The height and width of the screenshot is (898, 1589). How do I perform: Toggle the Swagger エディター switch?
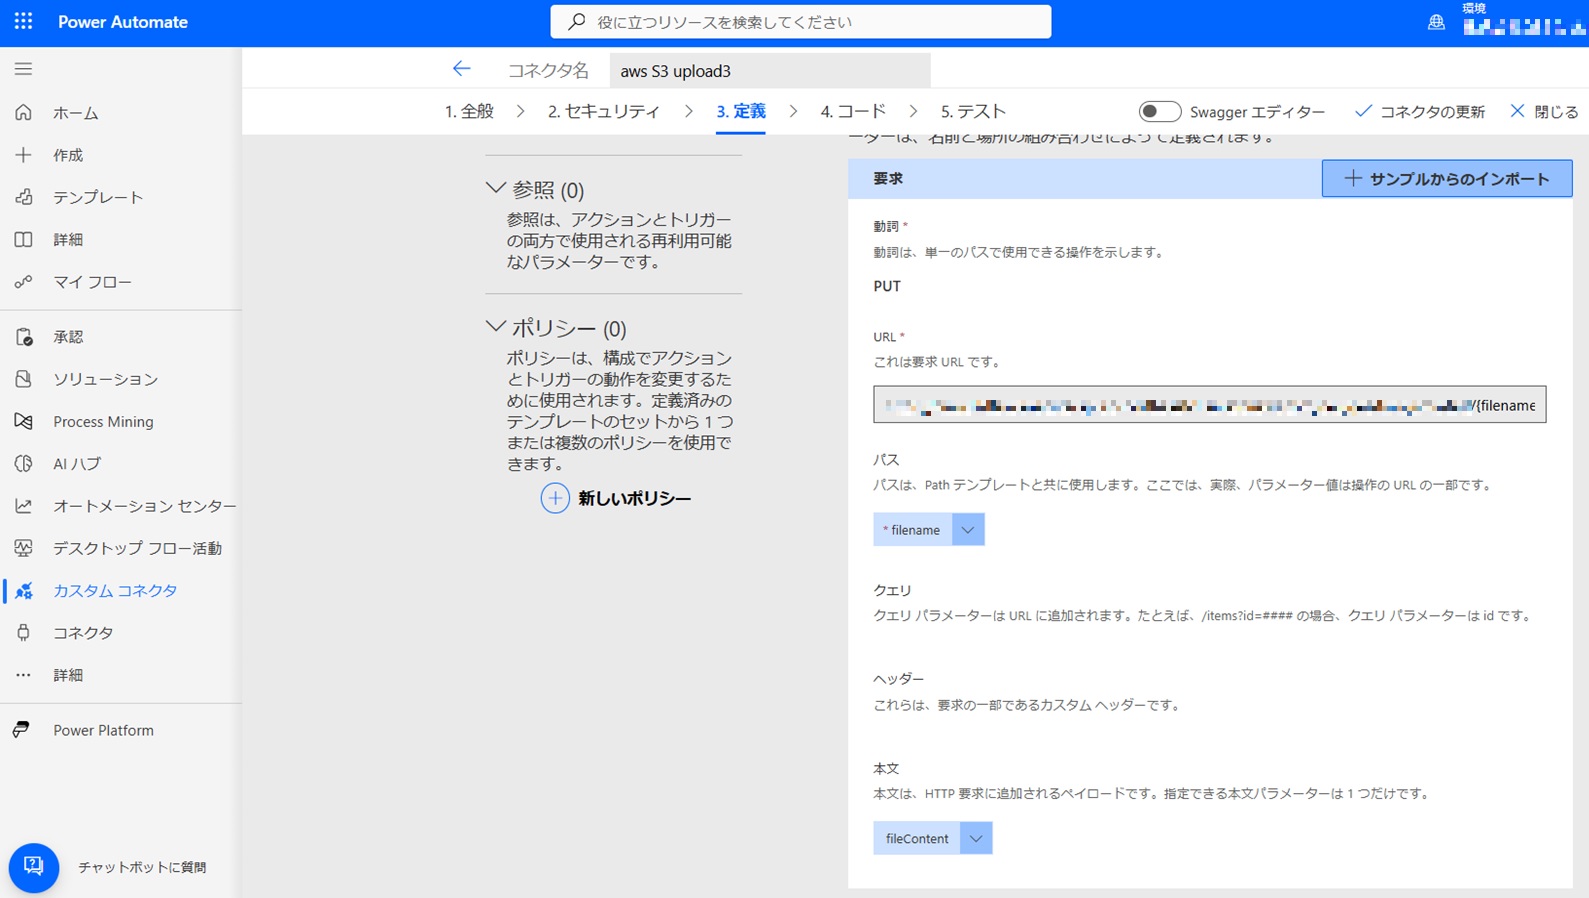click(x=1160, y=111)
